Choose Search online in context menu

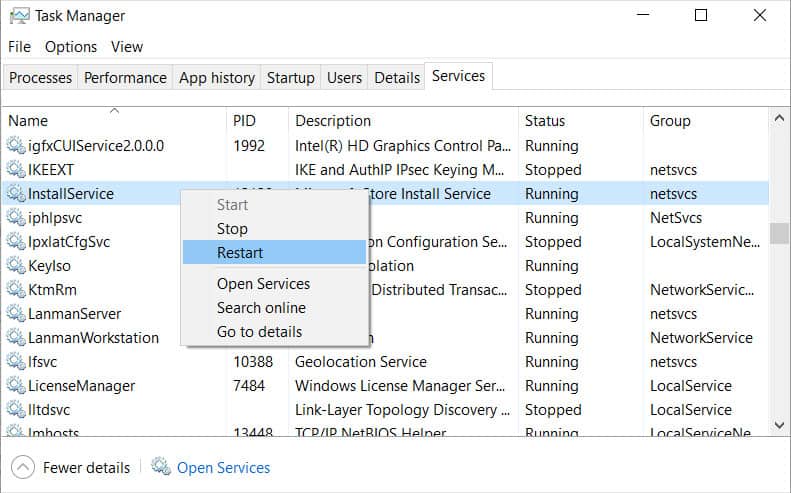pyautogui.click(x=274, y=308)
